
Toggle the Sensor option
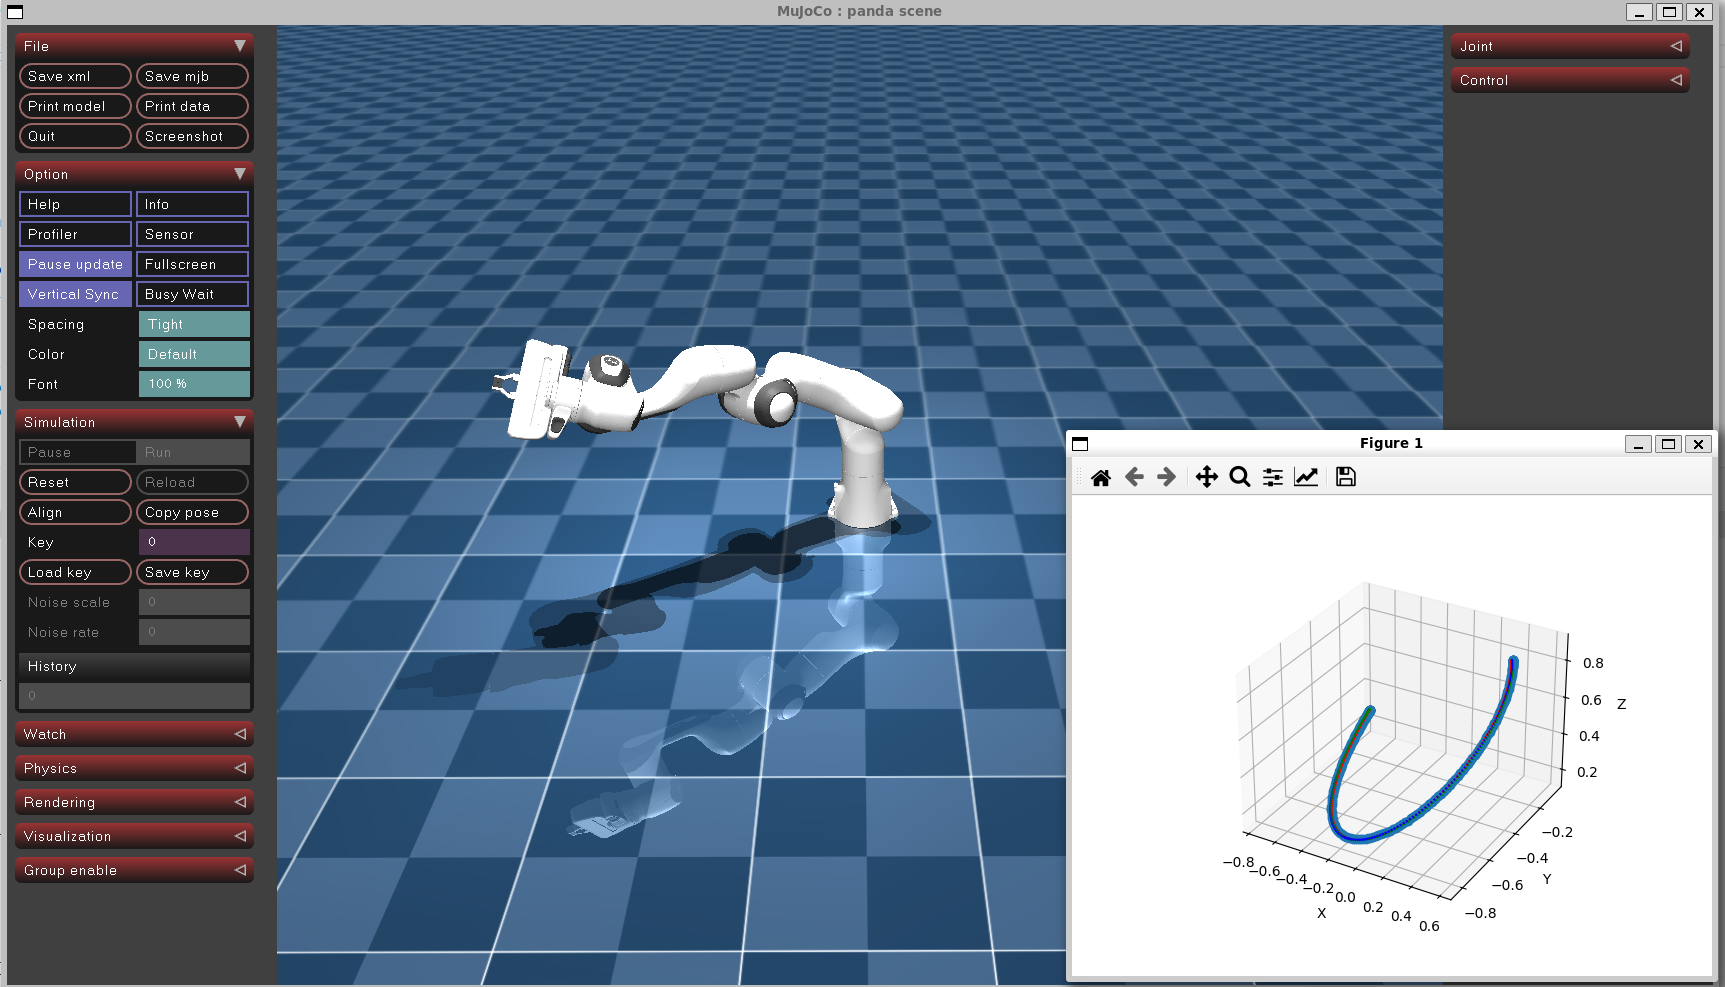pos(192,234)
